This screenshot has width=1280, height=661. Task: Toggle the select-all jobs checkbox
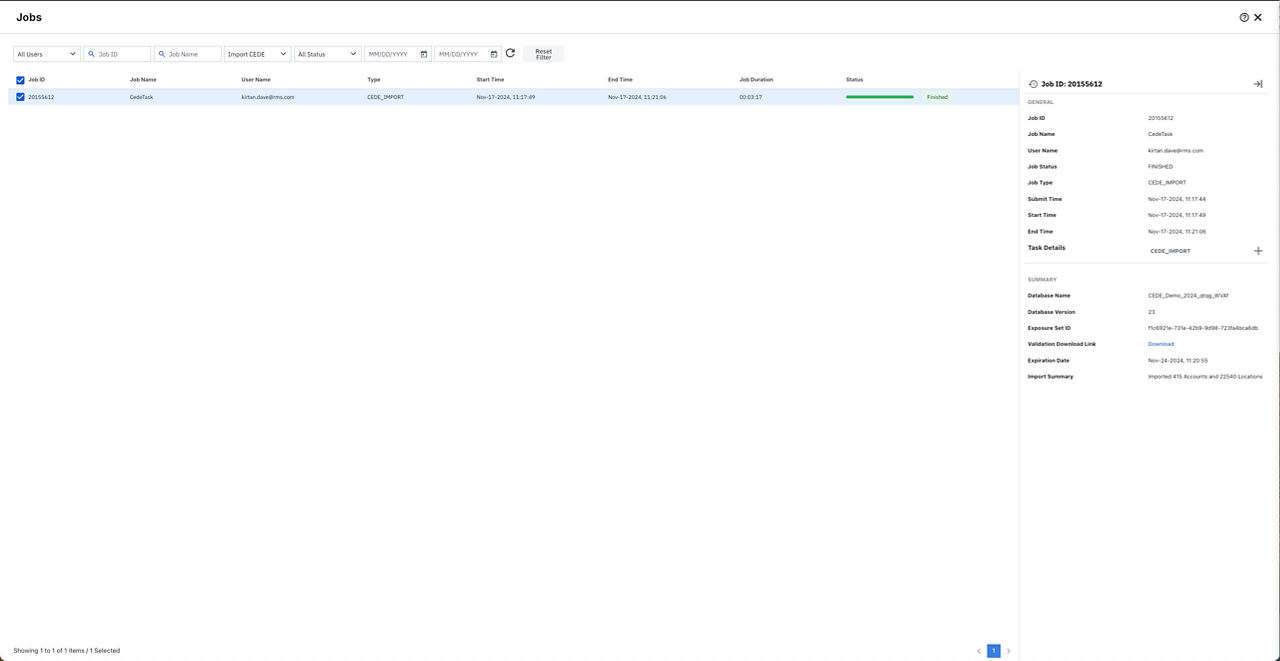tap(20, 79)
